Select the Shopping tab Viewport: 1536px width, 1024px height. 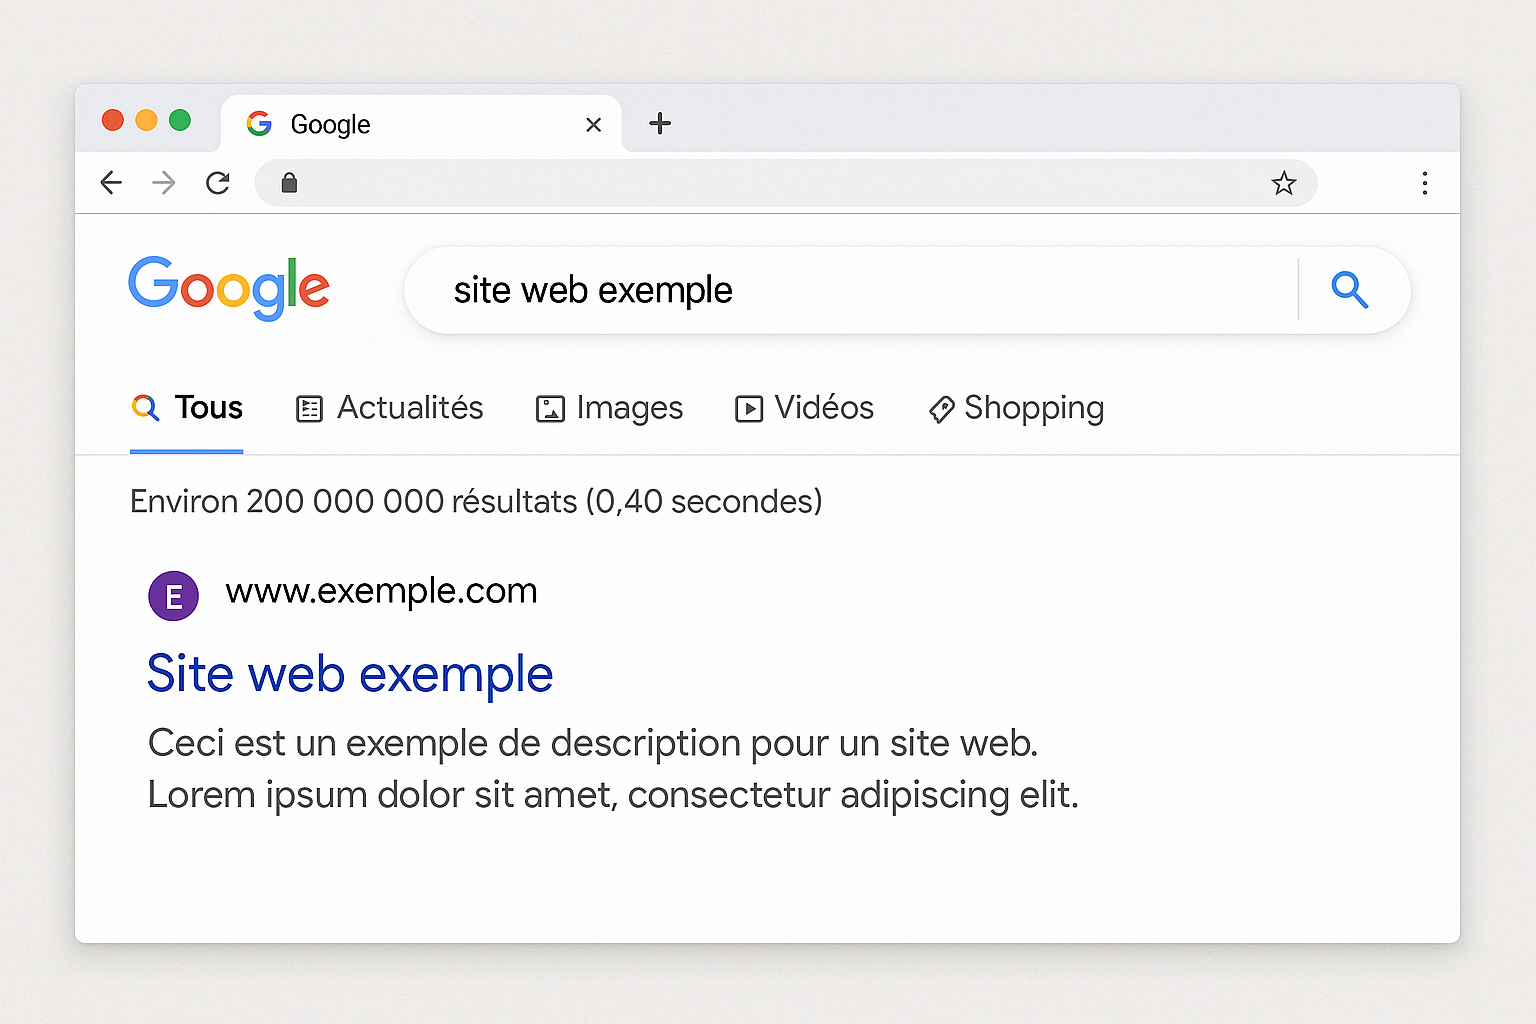point(1016,408)
